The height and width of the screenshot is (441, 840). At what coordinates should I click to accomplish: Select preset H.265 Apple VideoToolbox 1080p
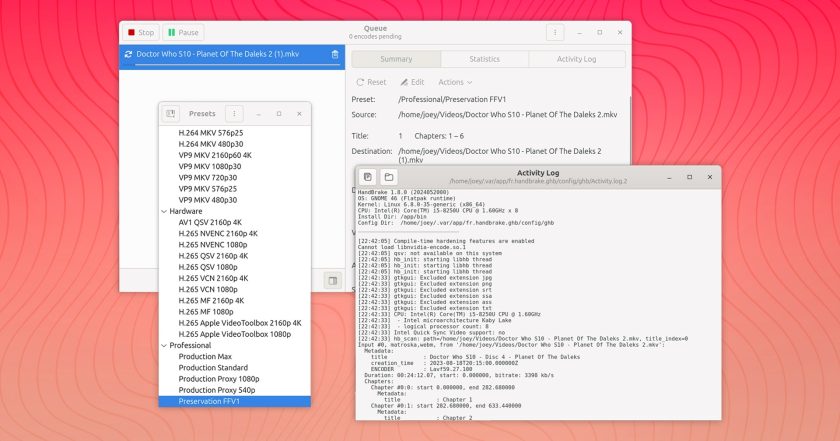pos(235,334)
